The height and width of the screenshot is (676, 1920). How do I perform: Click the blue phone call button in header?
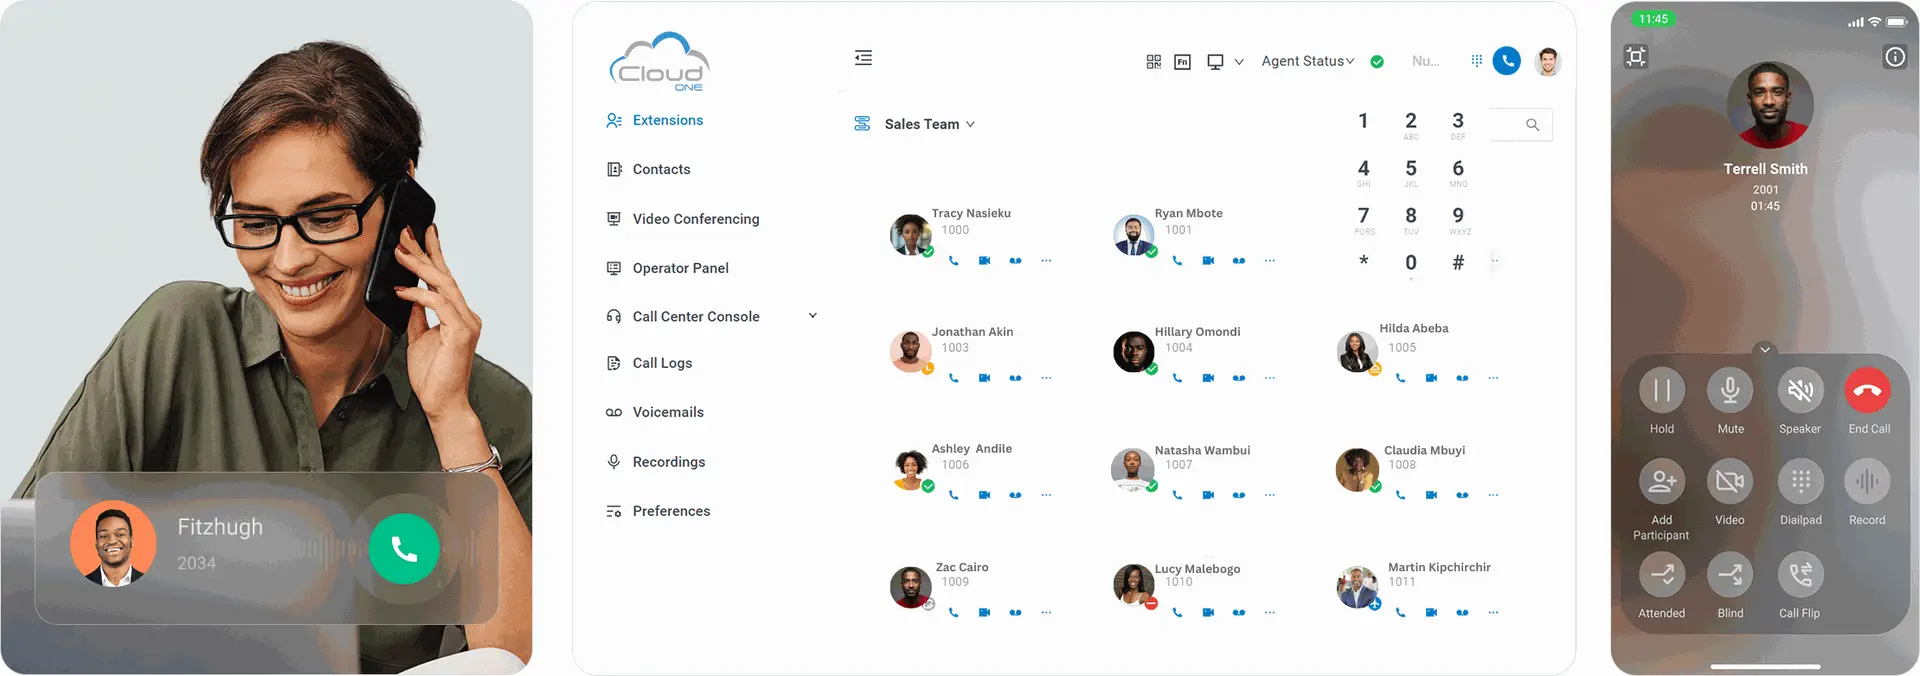[1506, 61]
